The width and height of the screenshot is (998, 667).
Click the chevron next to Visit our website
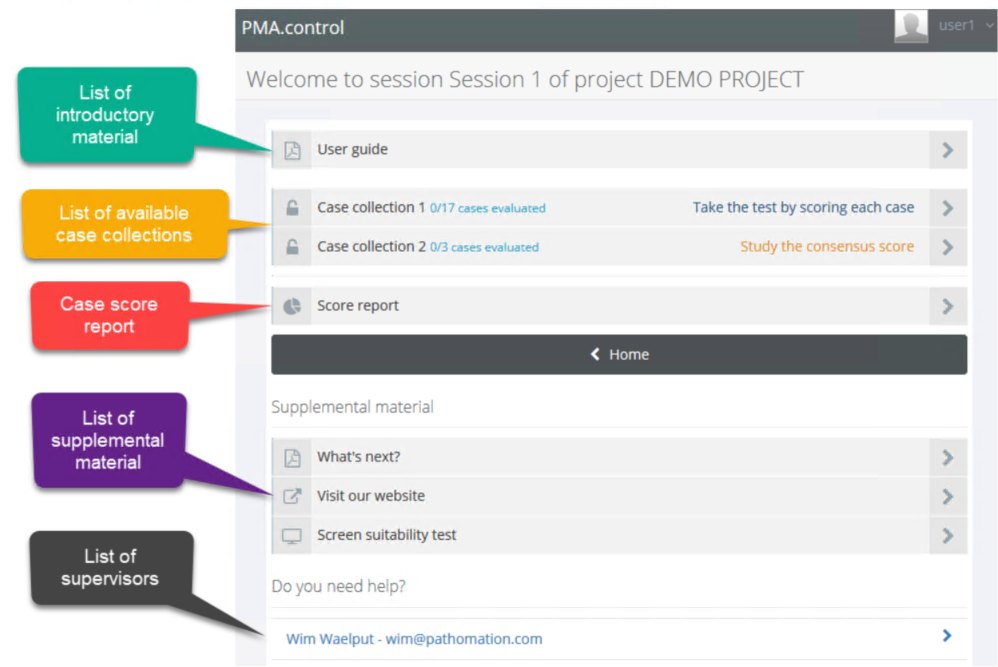coord(947,496)
